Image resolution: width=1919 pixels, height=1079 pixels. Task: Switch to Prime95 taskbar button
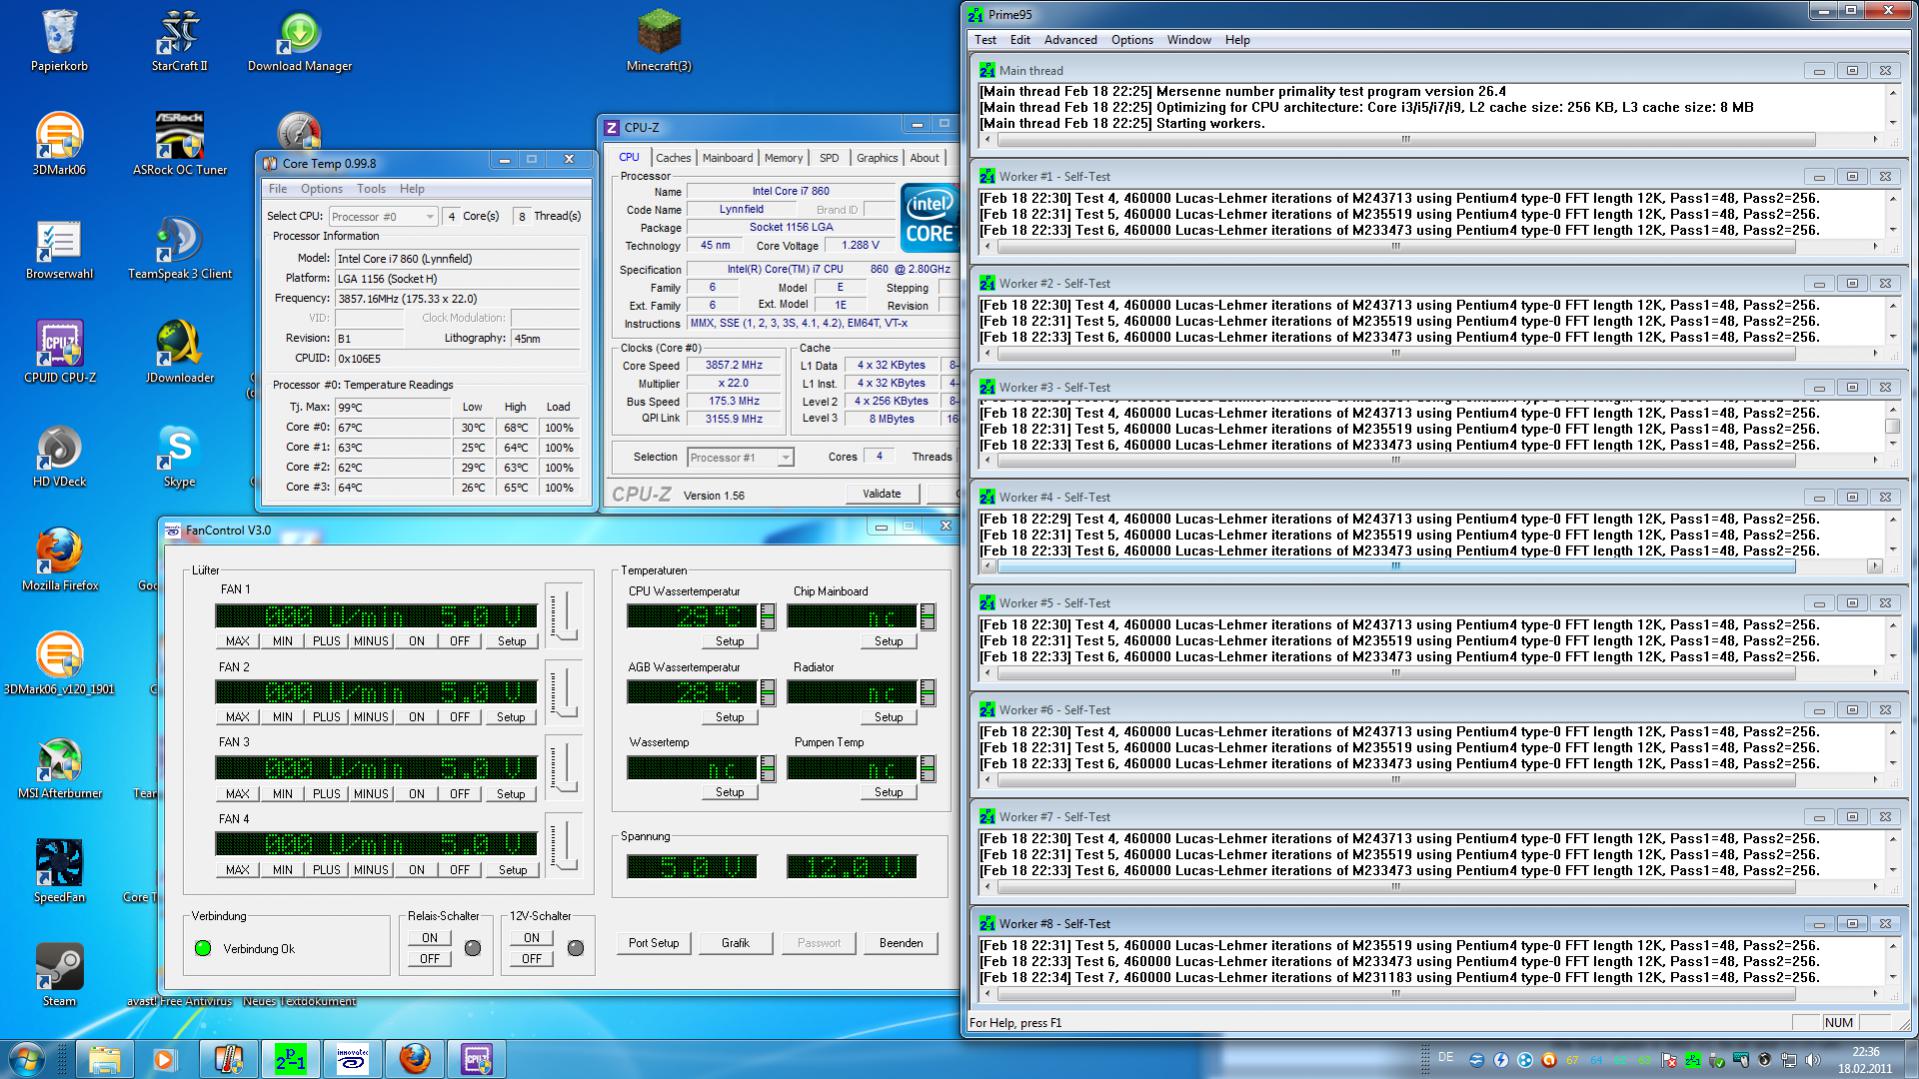(x=290, y=1059)
